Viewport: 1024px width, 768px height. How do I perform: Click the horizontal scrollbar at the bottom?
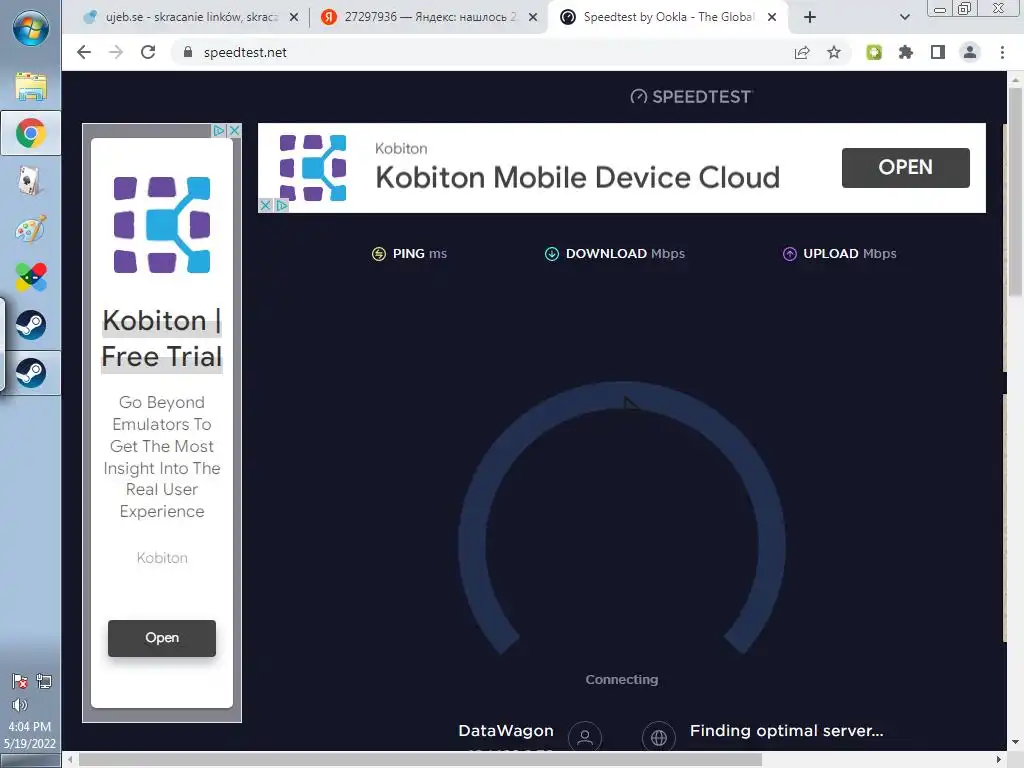point(421,760)
